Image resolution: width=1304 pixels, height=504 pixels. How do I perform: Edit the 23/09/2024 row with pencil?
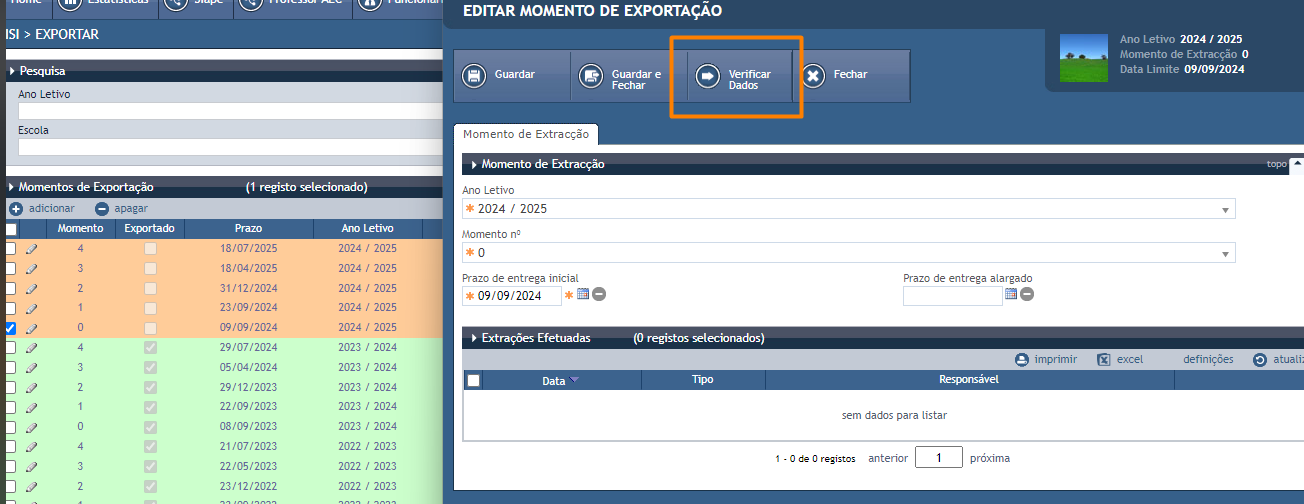[x=31, y=307]
